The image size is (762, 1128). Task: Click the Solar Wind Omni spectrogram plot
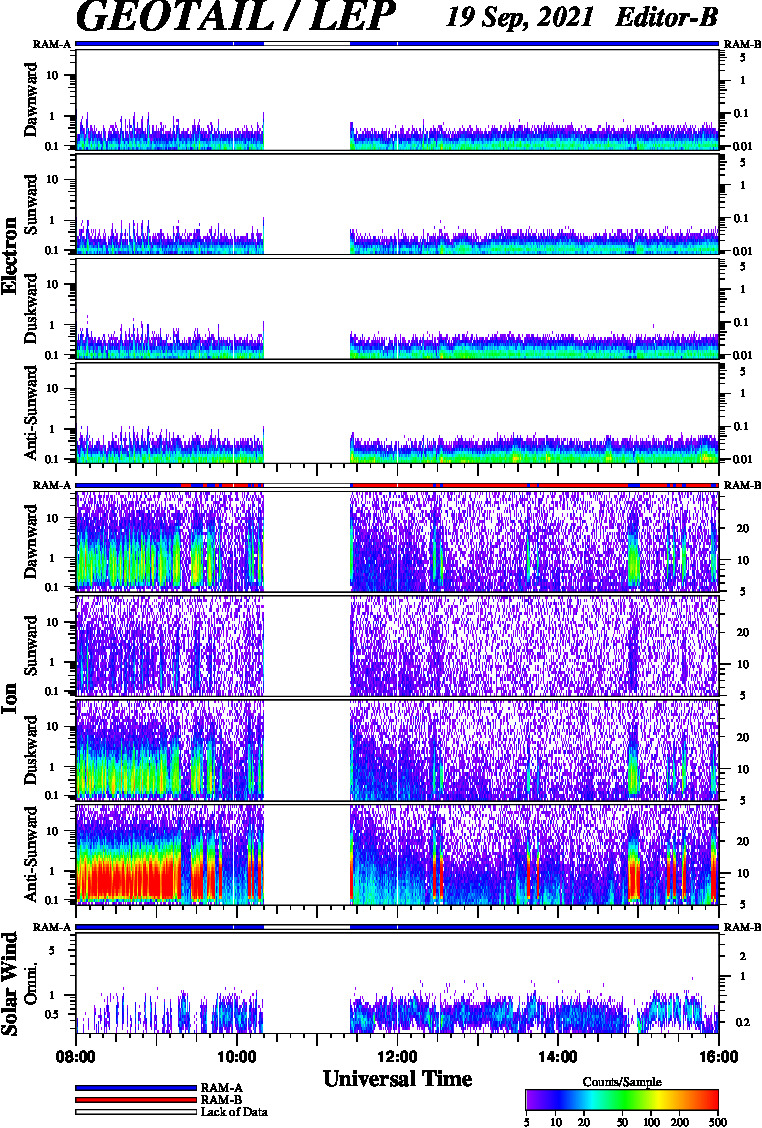pyautogui.click(x=397, y=984)
